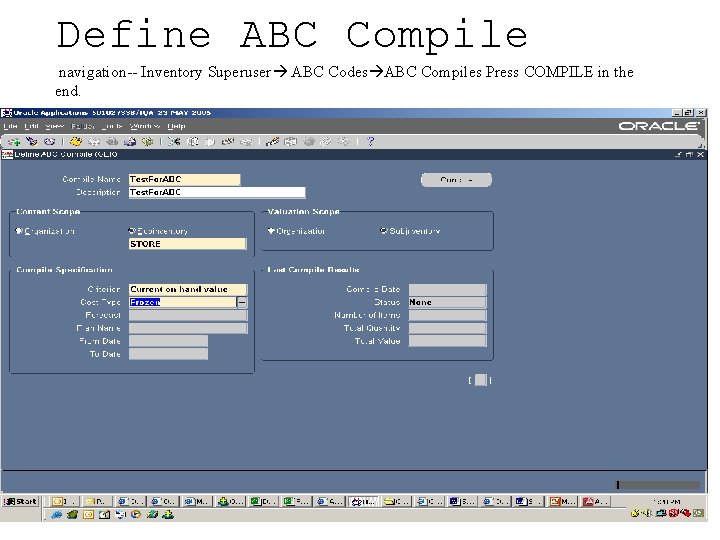The width and height of the screenshot is (720, 540).
Task: Click the Compile button
Action: (x=456, y=180)
